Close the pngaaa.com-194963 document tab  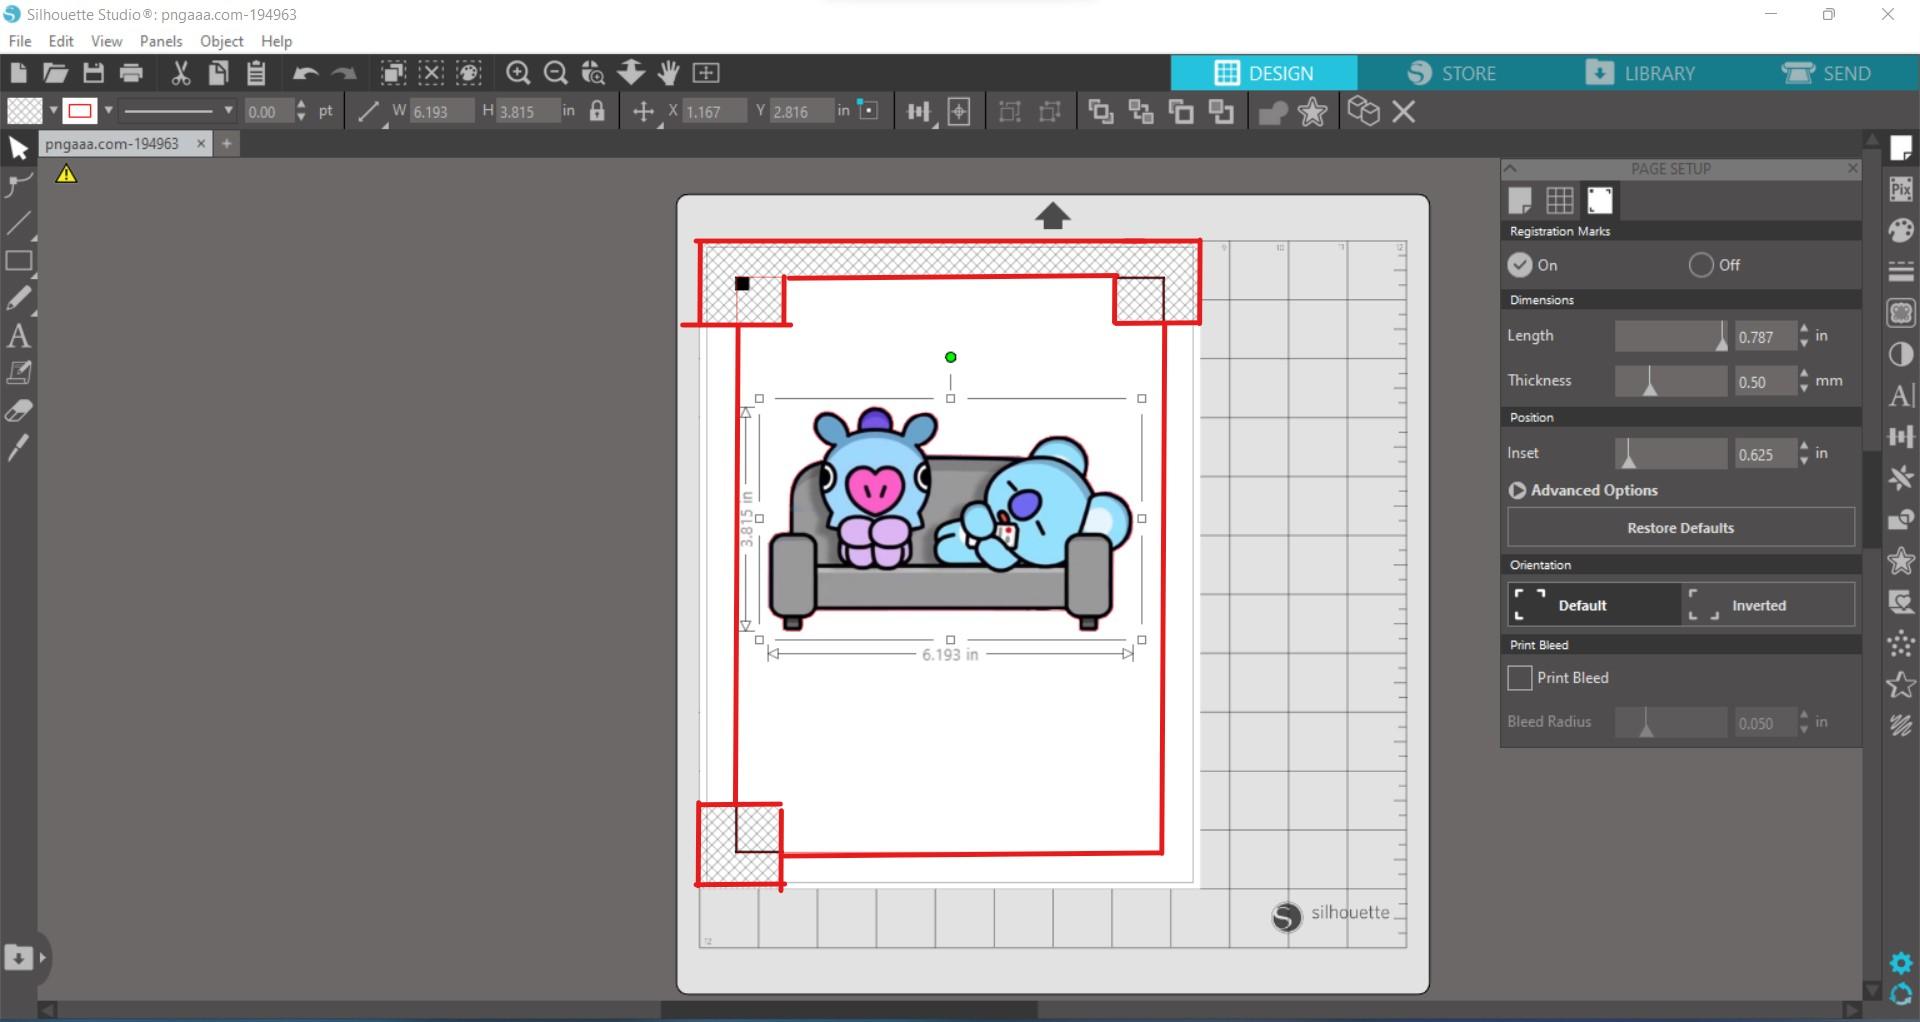coord(201,144)
